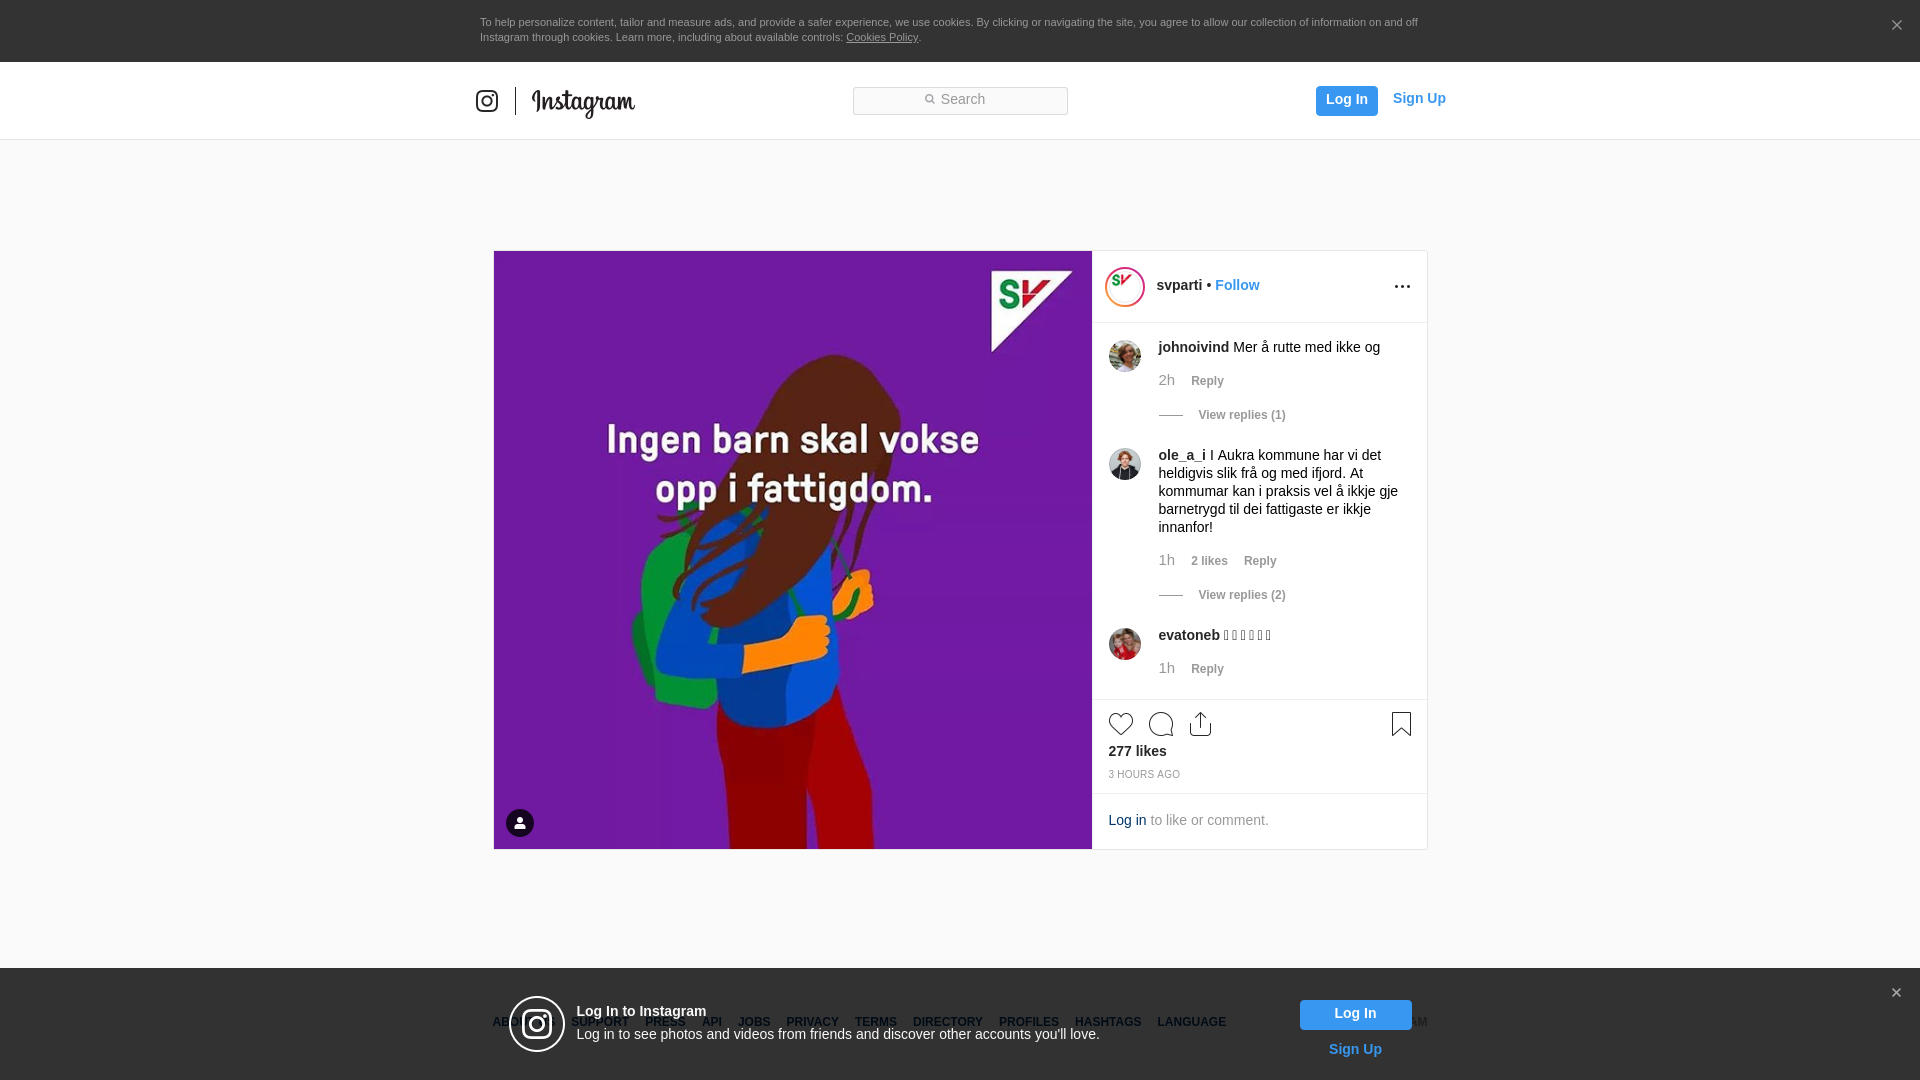Screen dimensions: 1920x1080
Task: Share the post with share icon
Action: click(1201, 724)
